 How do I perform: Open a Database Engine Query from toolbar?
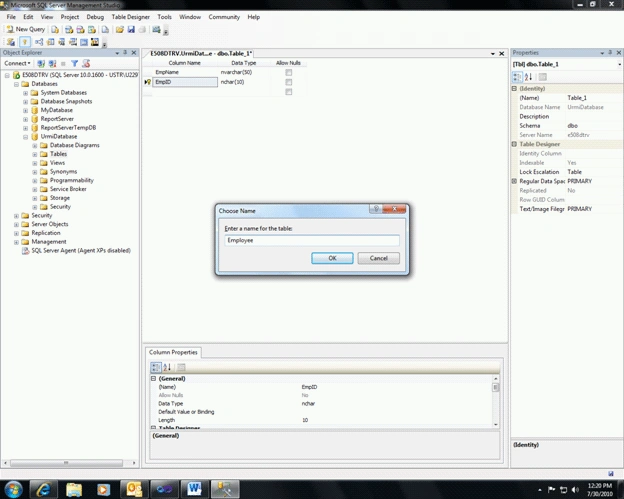pyautogui.click(x=55, y=29)
